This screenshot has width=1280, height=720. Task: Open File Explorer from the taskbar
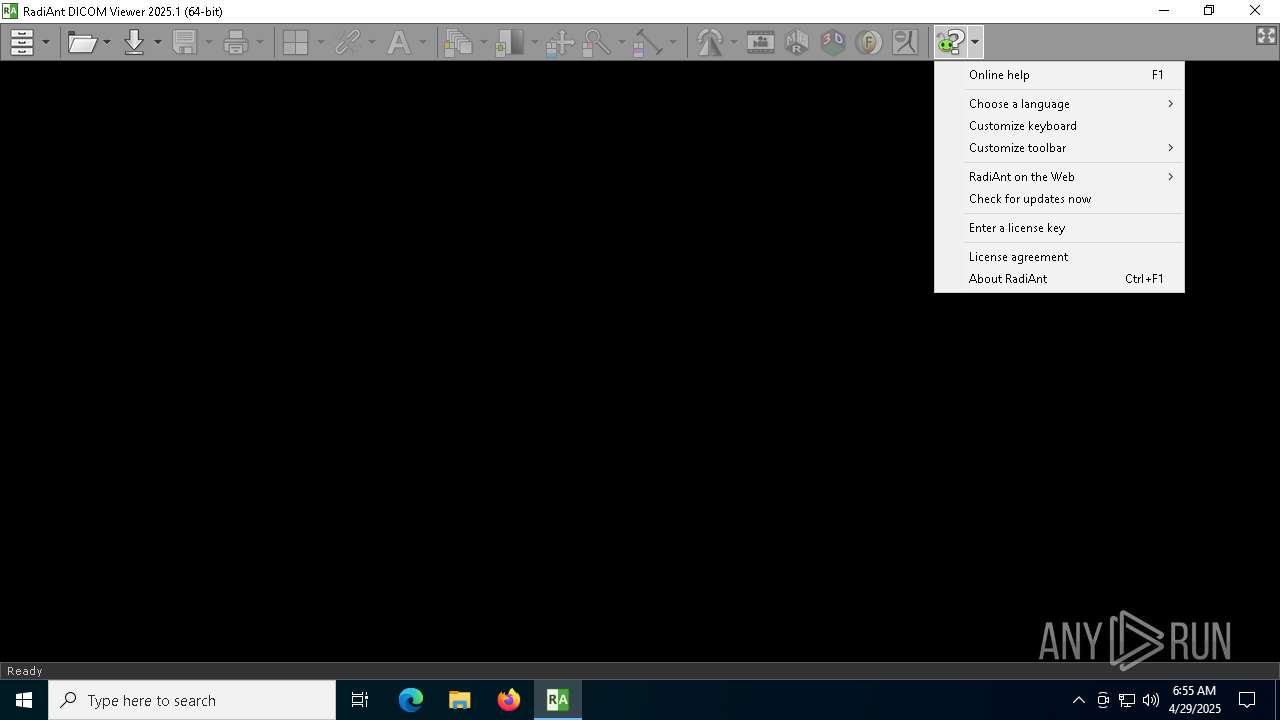click(x=460, y=700)
